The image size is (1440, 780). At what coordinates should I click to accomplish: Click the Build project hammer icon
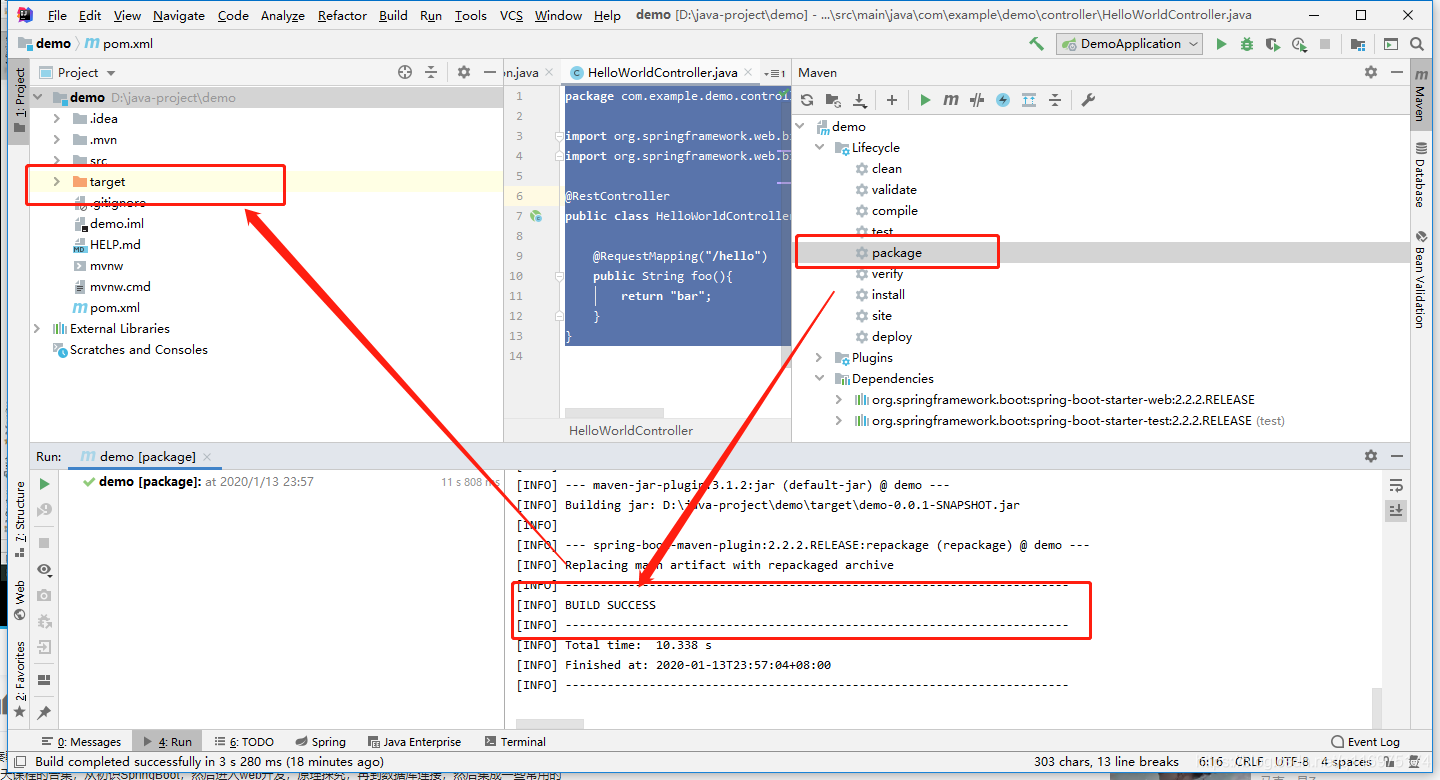(1037, 44)
